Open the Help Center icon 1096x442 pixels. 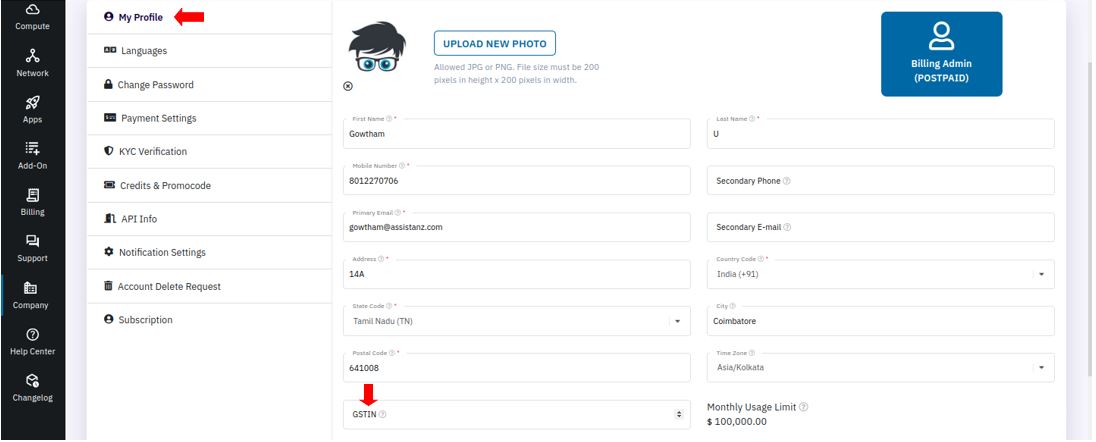coord(32,334)
